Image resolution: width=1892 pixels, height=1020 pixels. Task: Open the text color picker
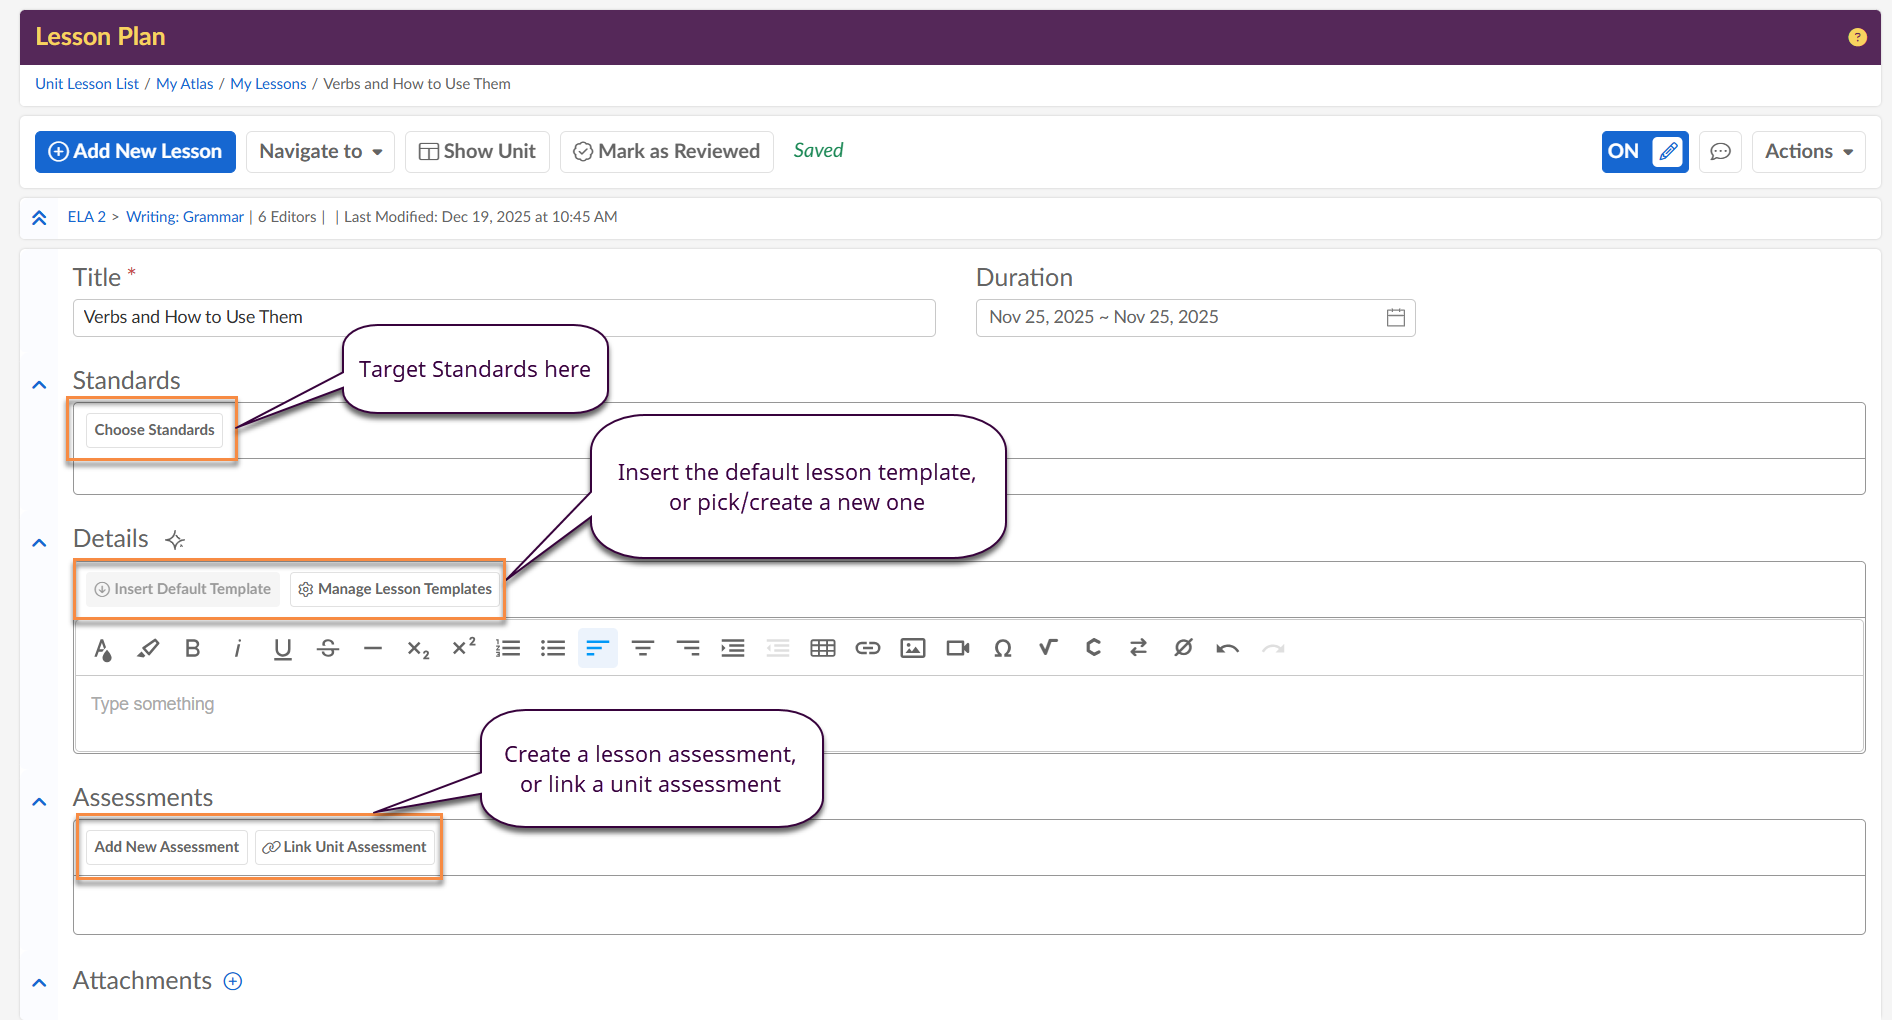pyautogui.click(x=102, y=649)
